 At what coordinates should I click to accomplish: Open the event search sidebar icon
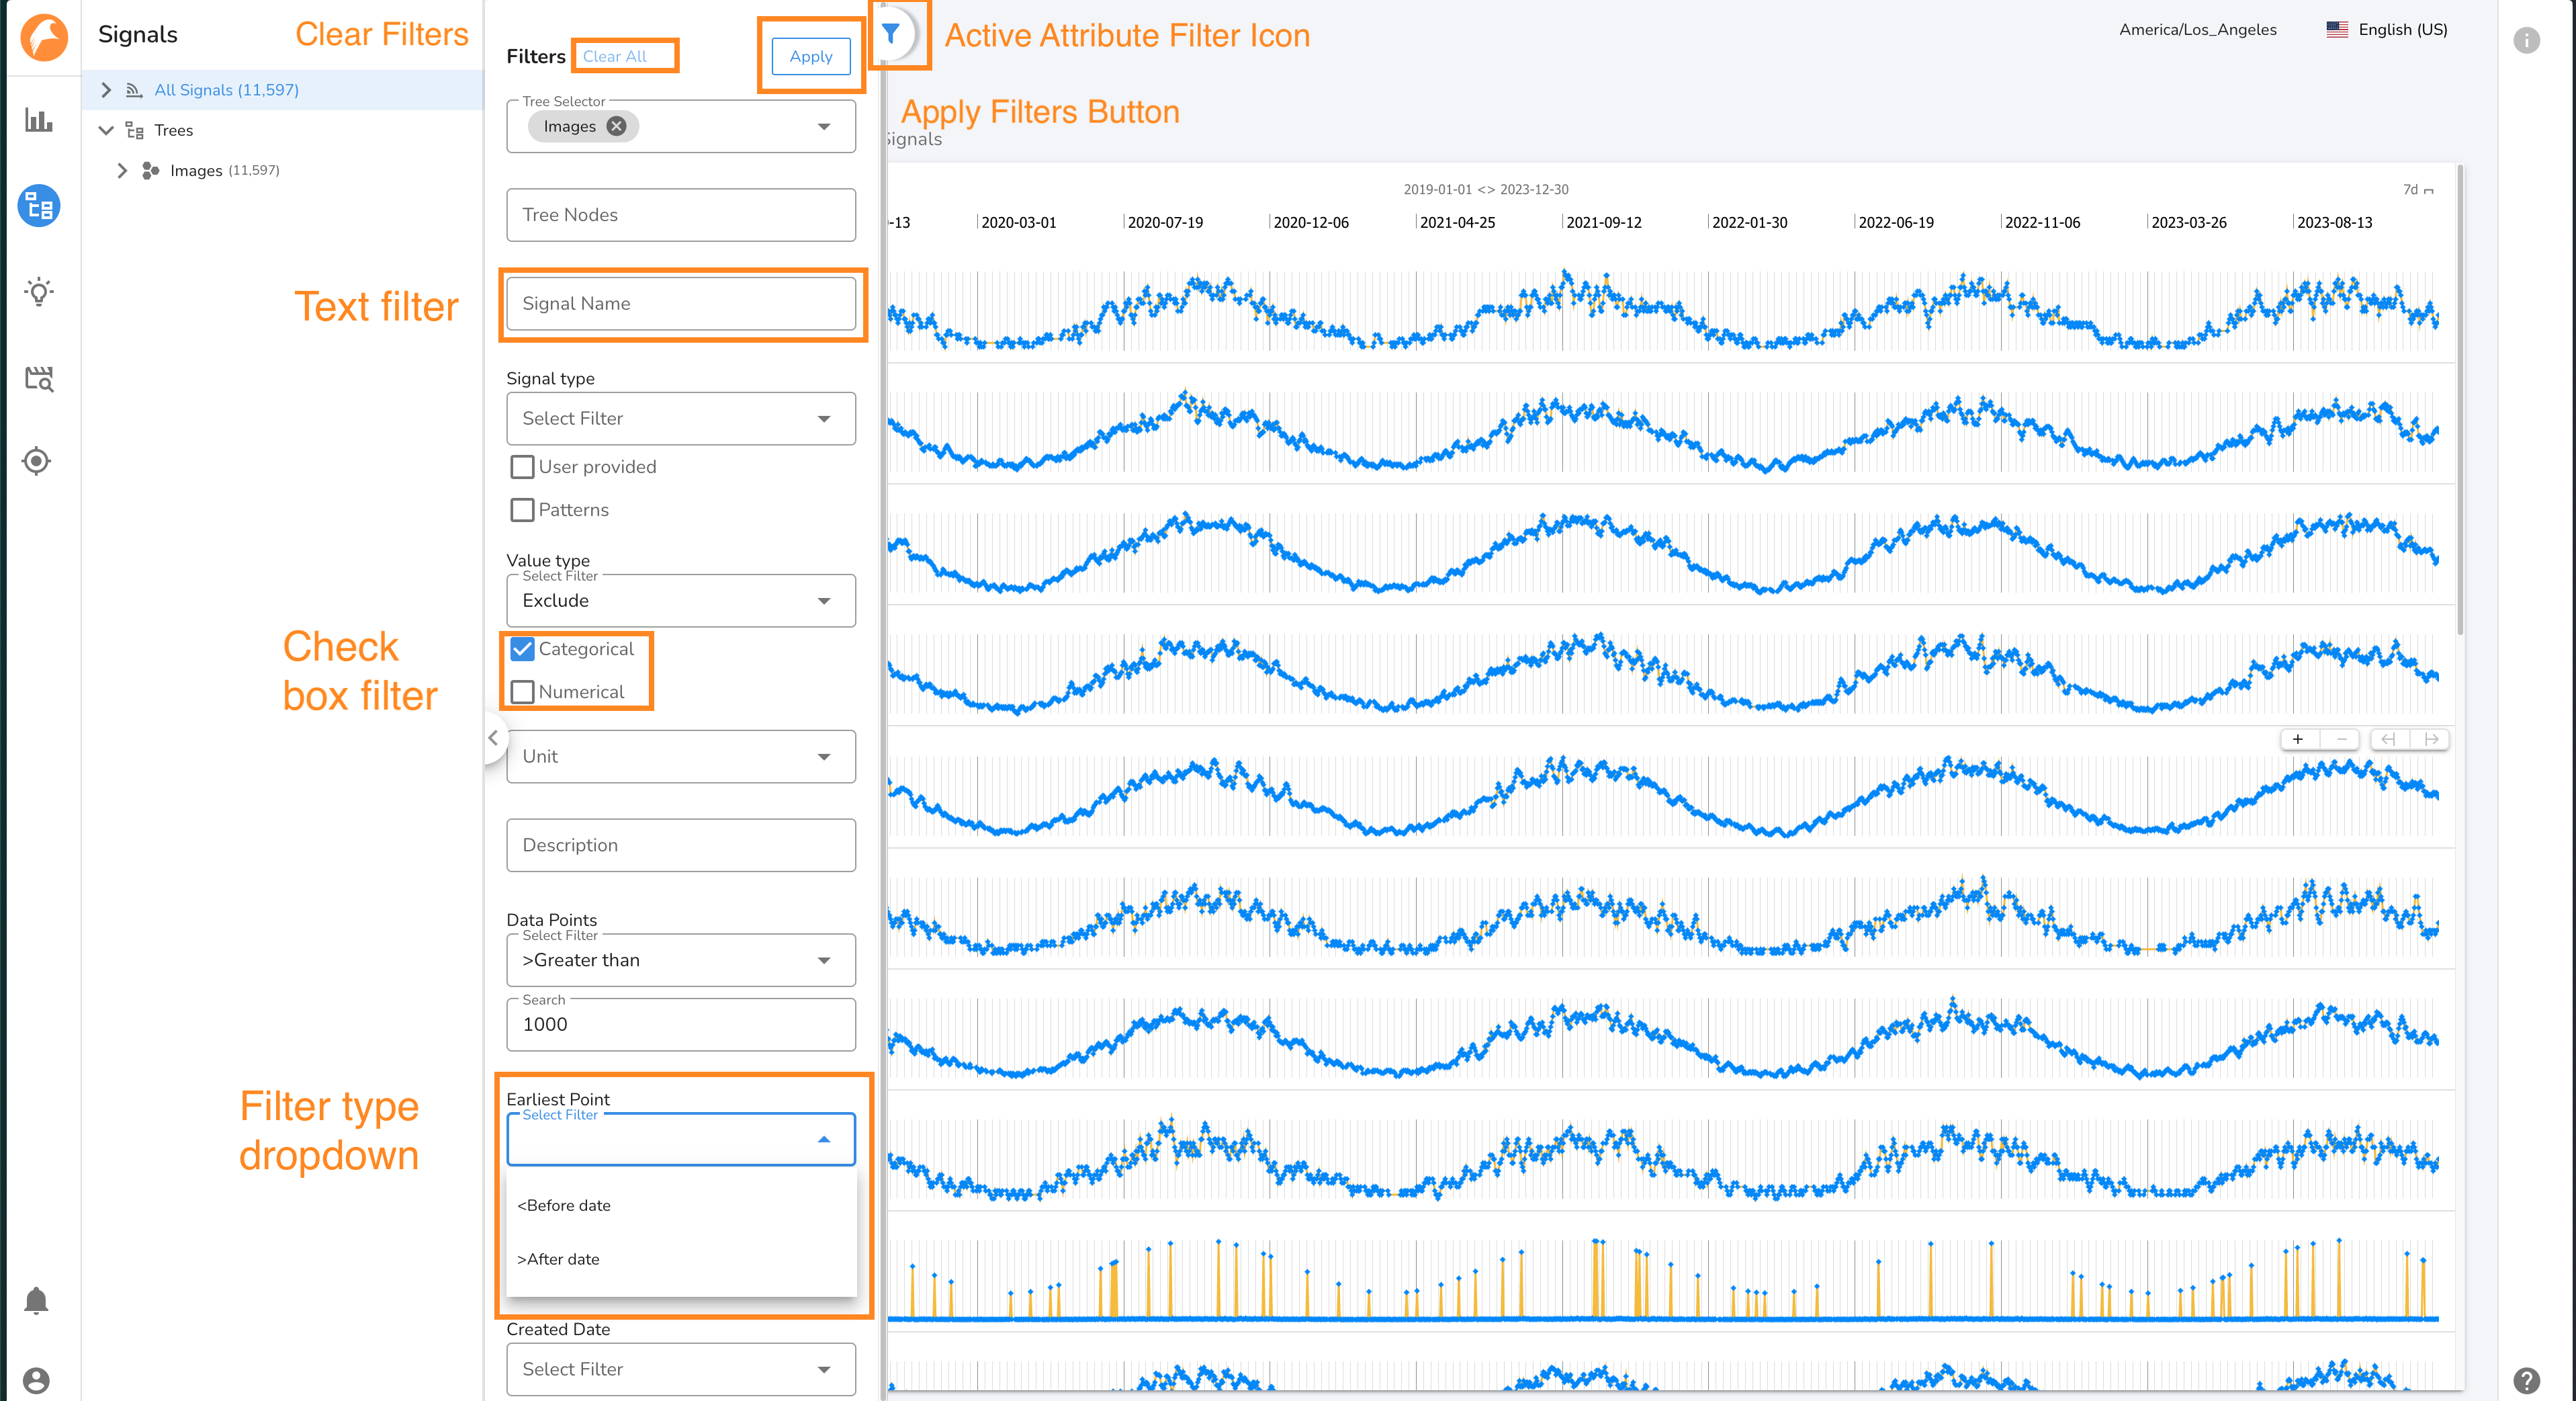[x=39, y=378]
